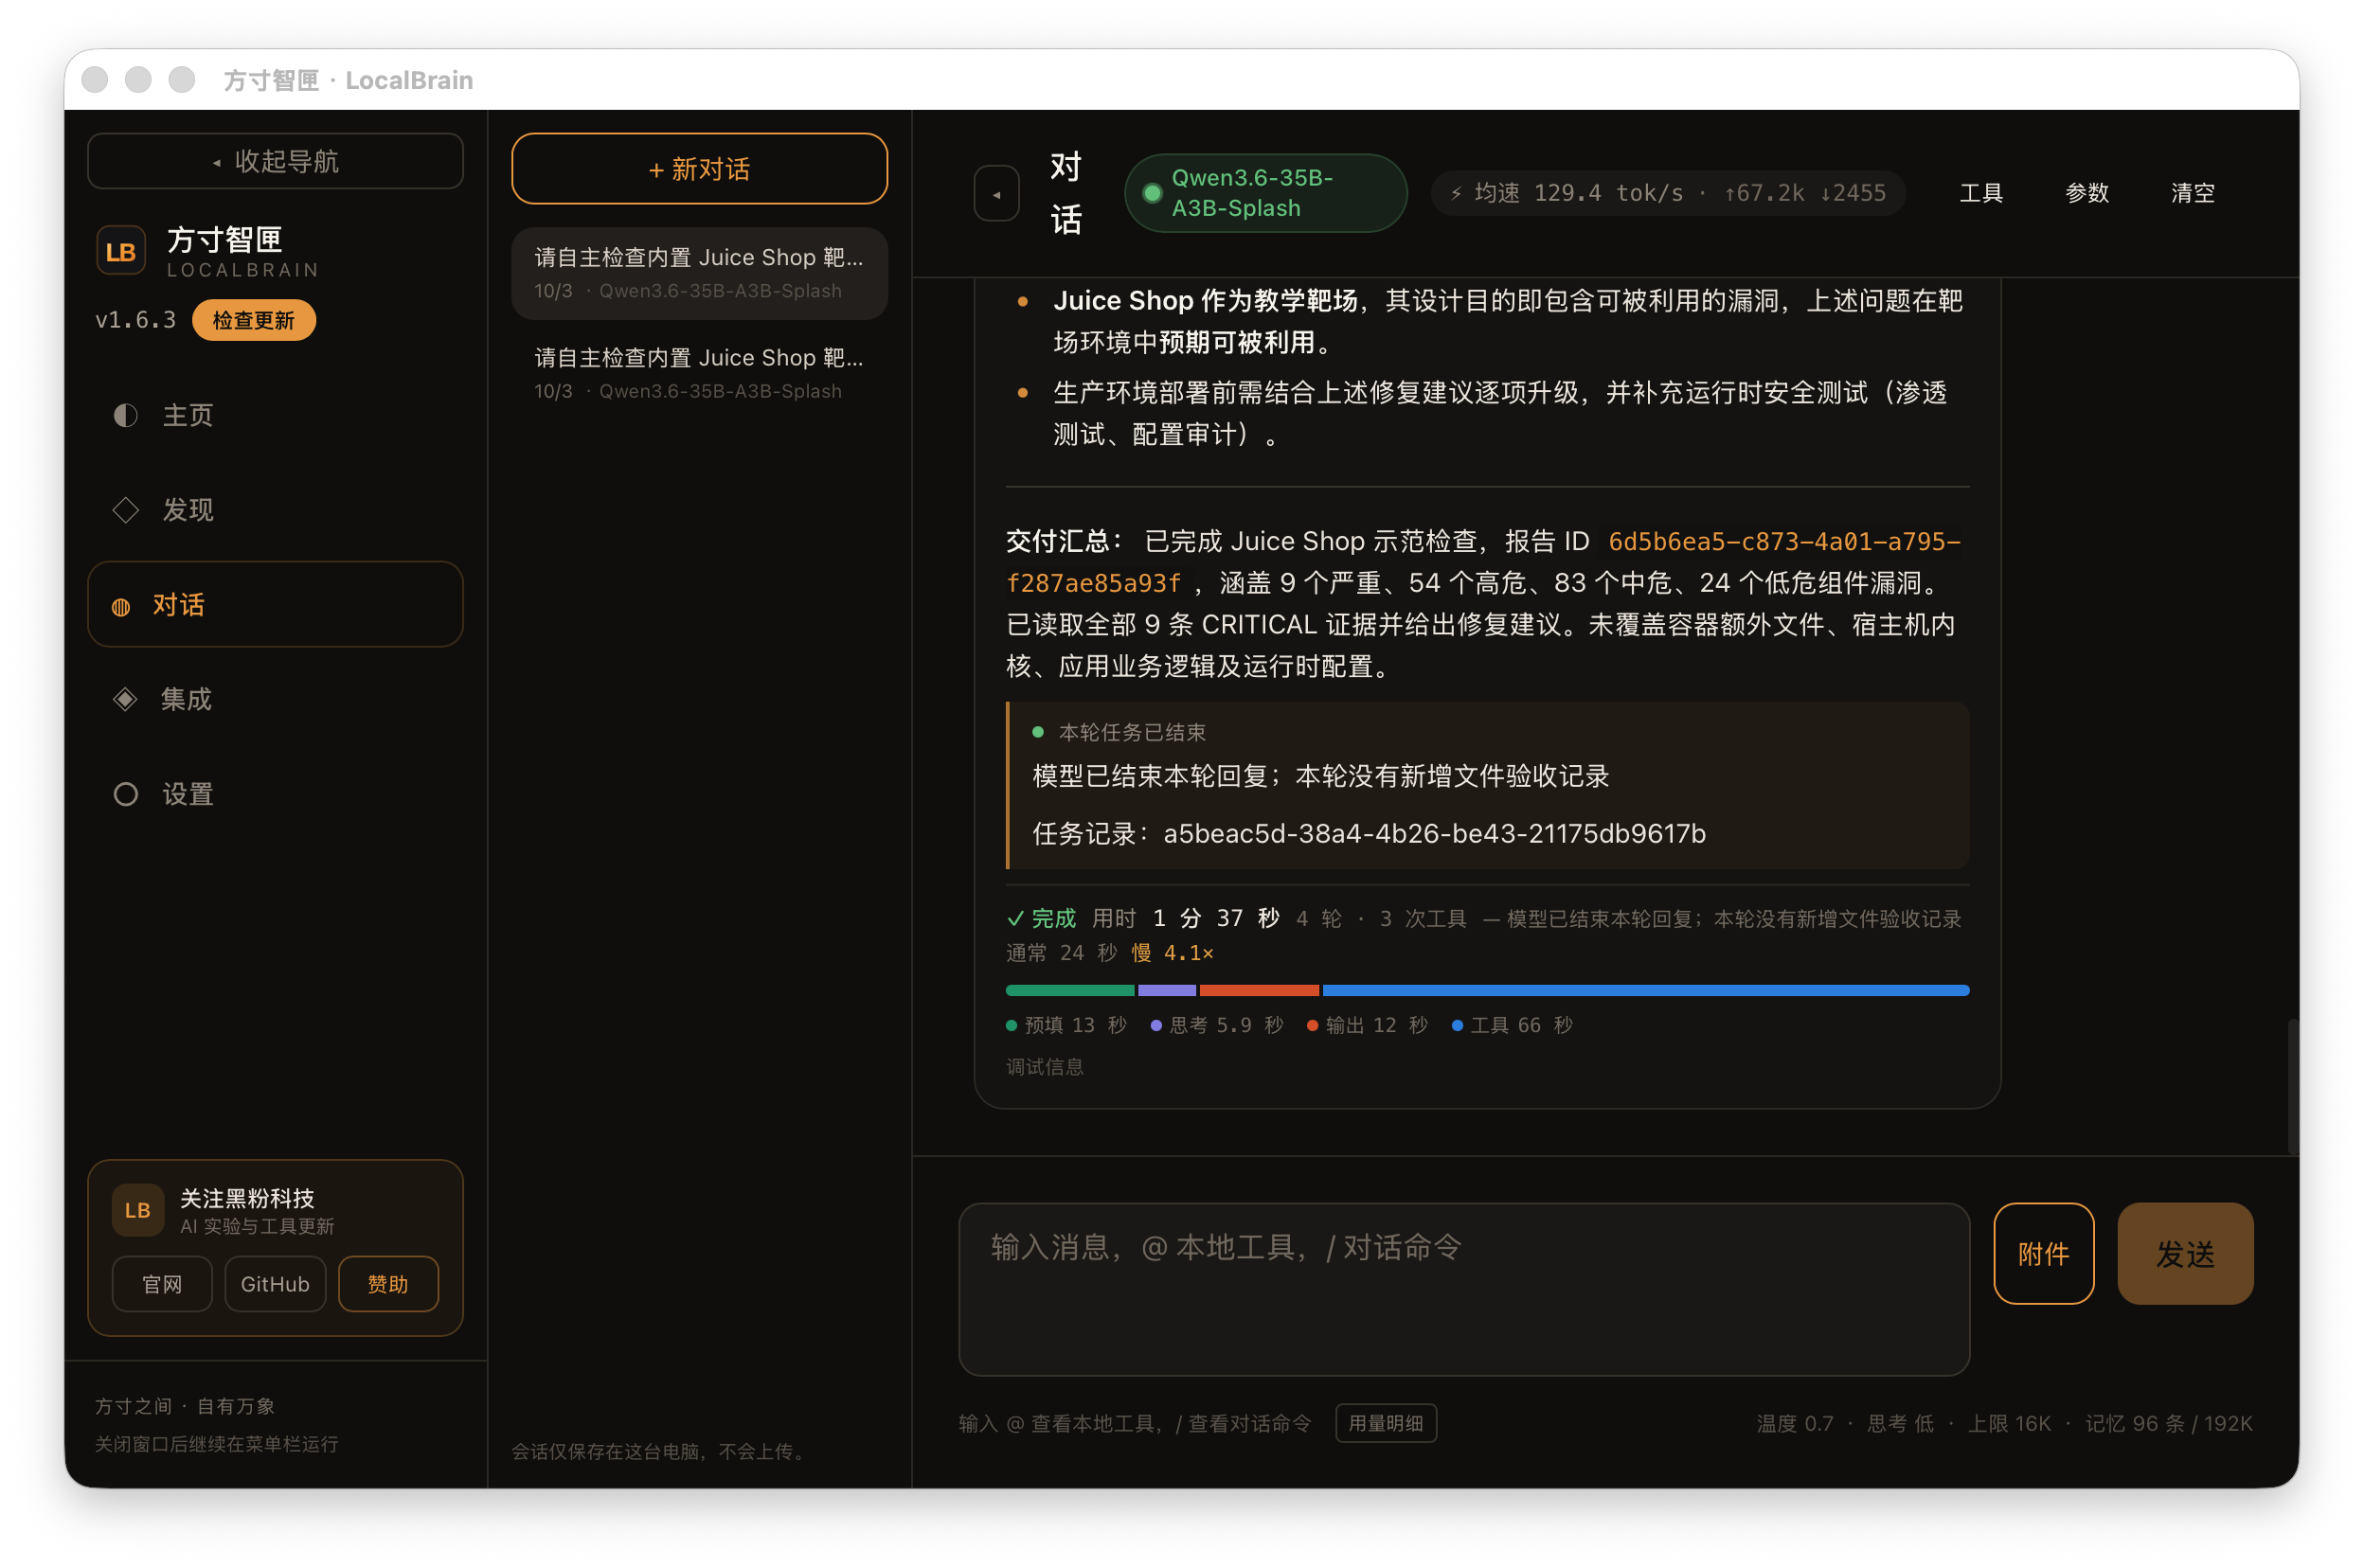Click the 思考 低 status entry
Screen dimensions: 2364x1568
(1900, 1423)
